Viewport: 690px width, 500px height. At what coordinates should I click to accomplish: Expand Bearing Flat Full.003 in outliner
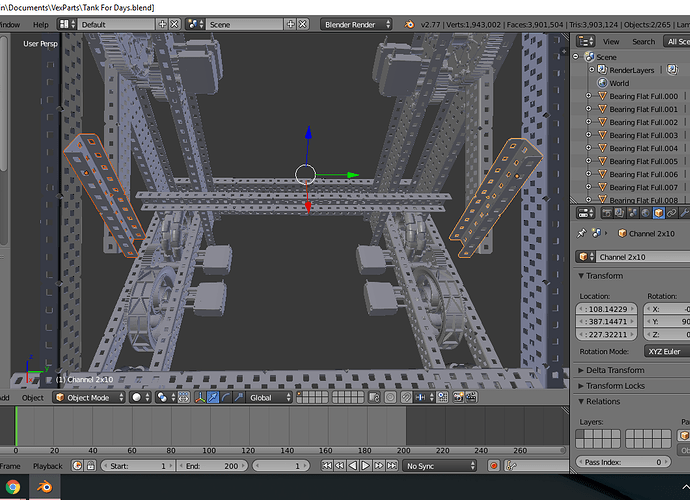588,135
